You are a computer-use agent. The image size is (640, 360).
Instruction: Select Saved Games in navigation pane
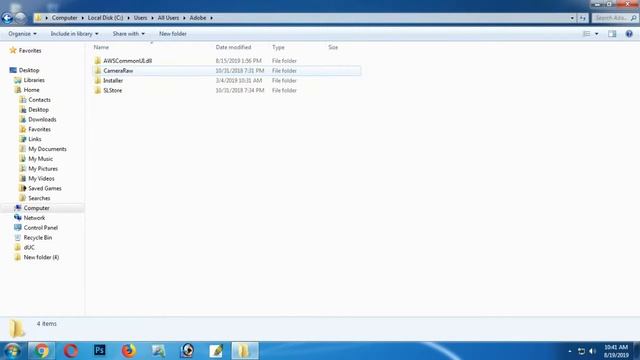pyautogui.click(x=44, y=188)
